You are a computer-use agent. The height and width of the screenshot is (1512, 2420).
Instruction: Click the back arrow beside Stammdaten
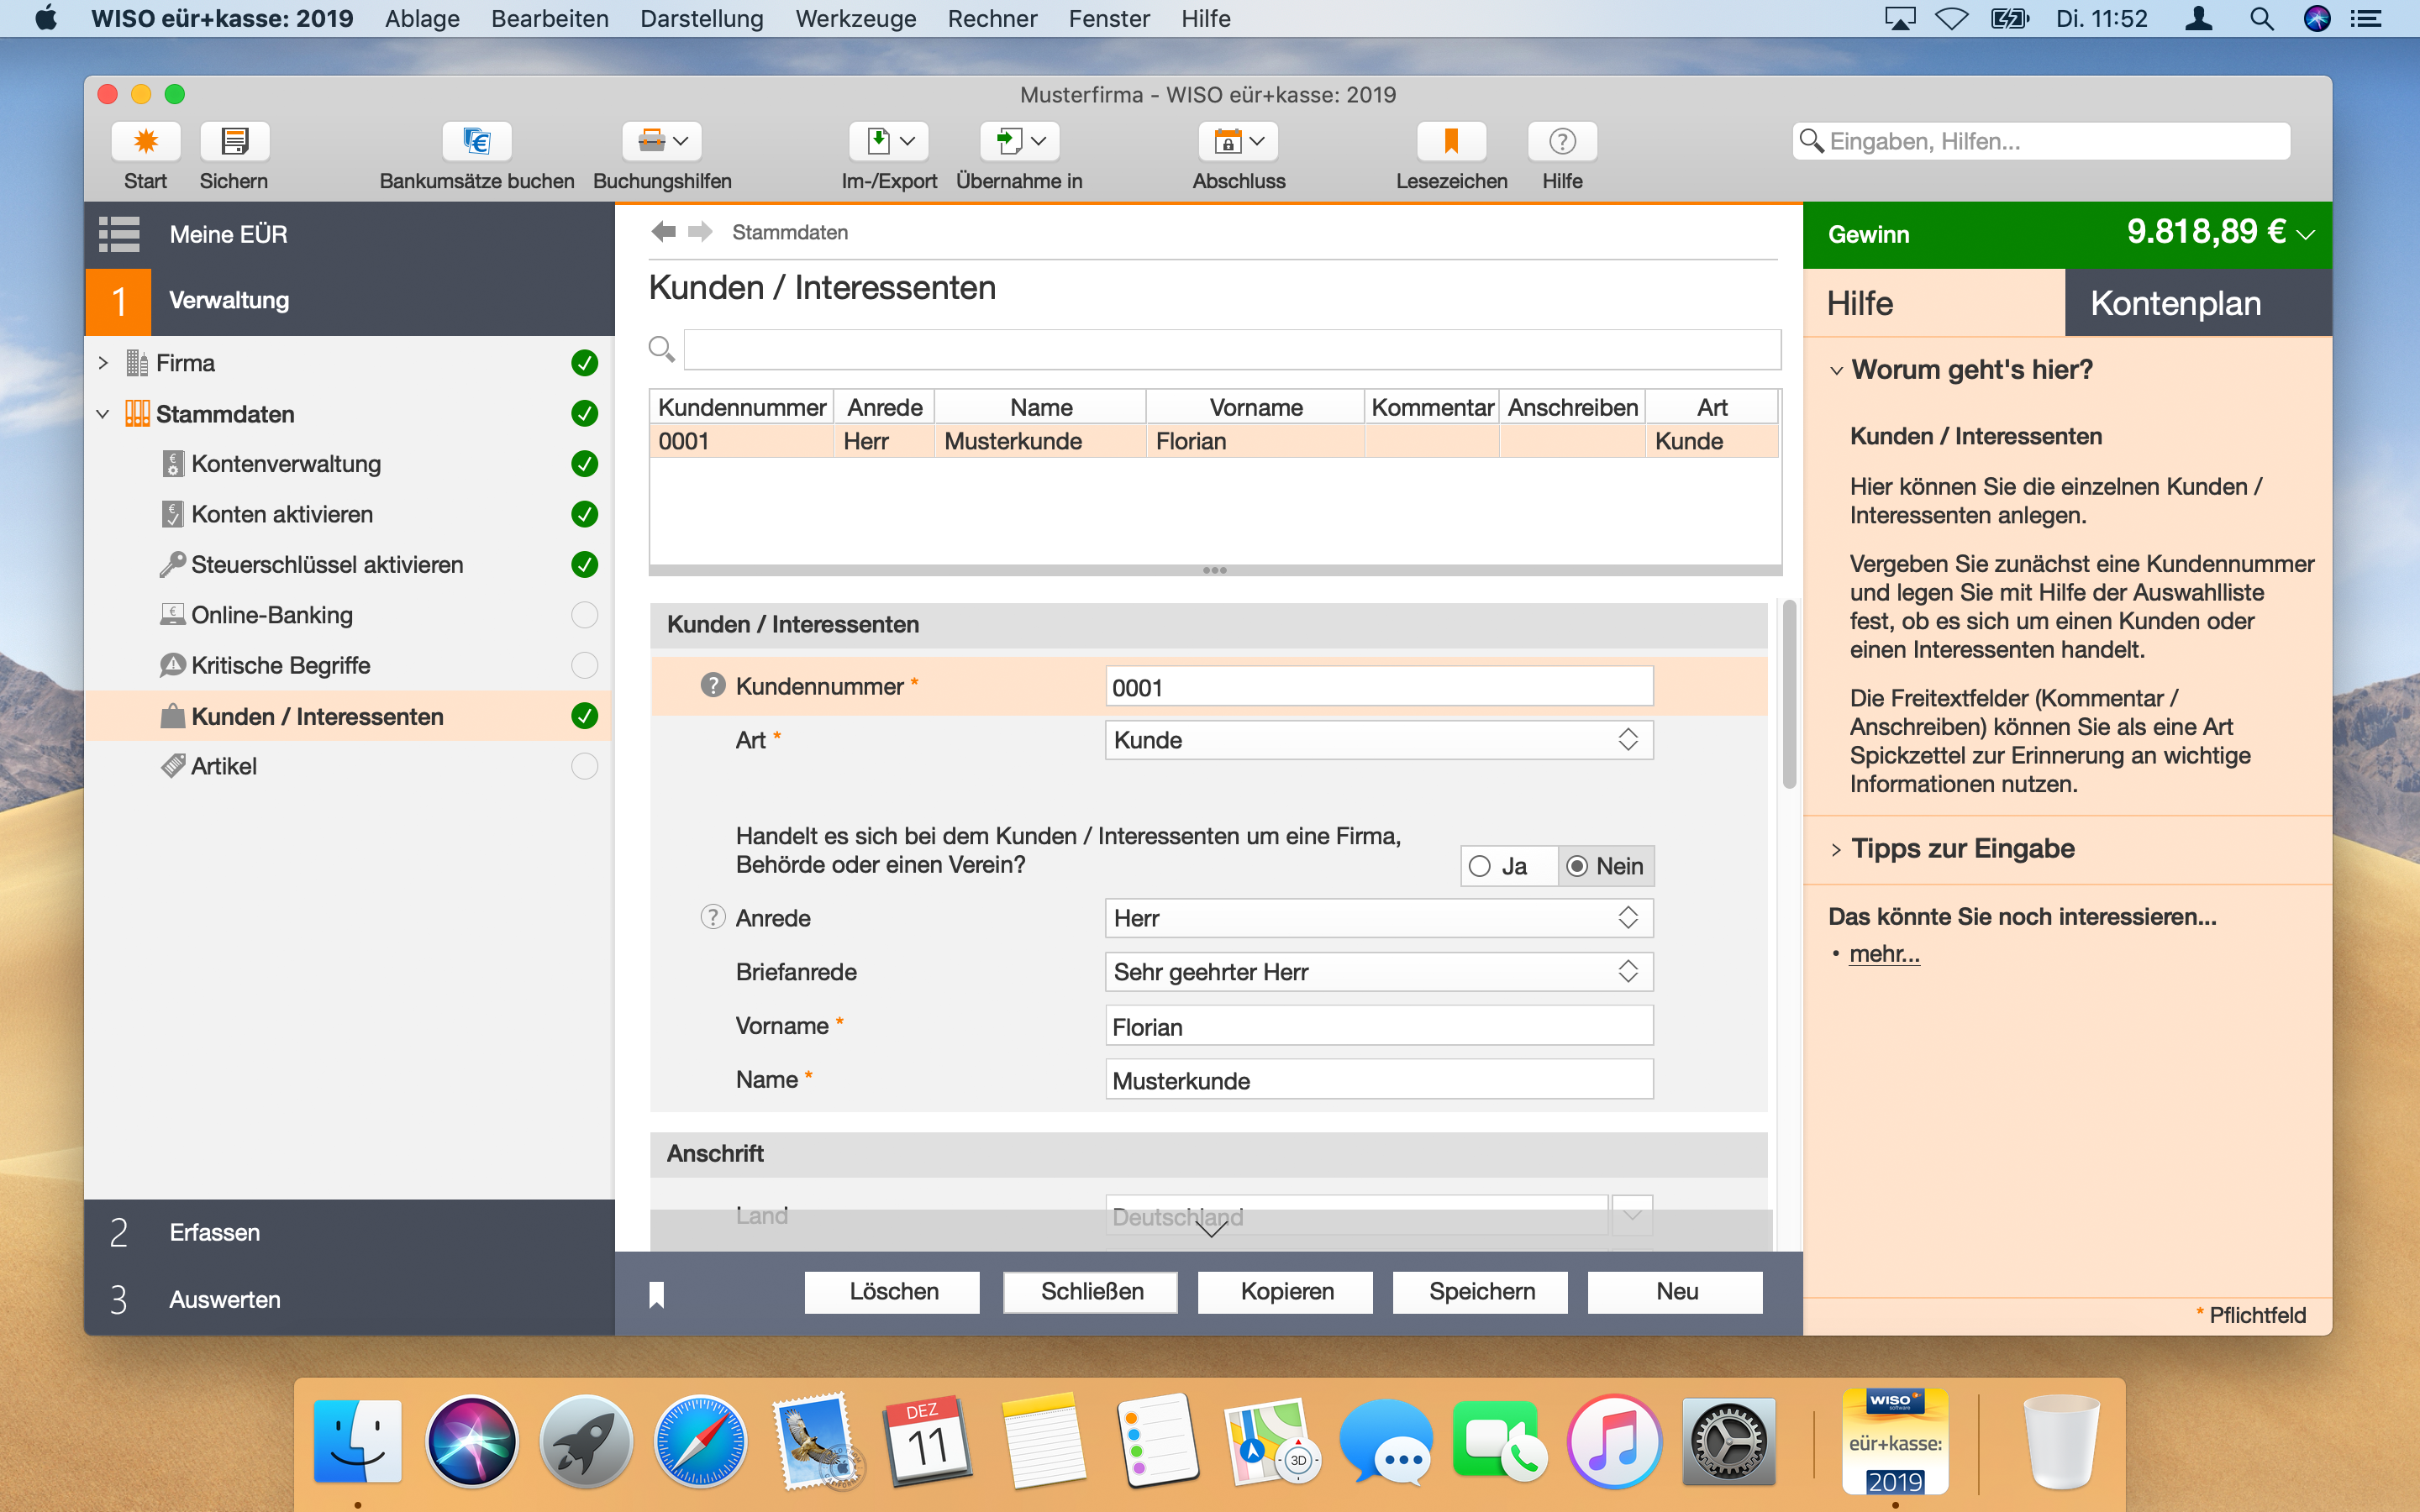(663, 232)
